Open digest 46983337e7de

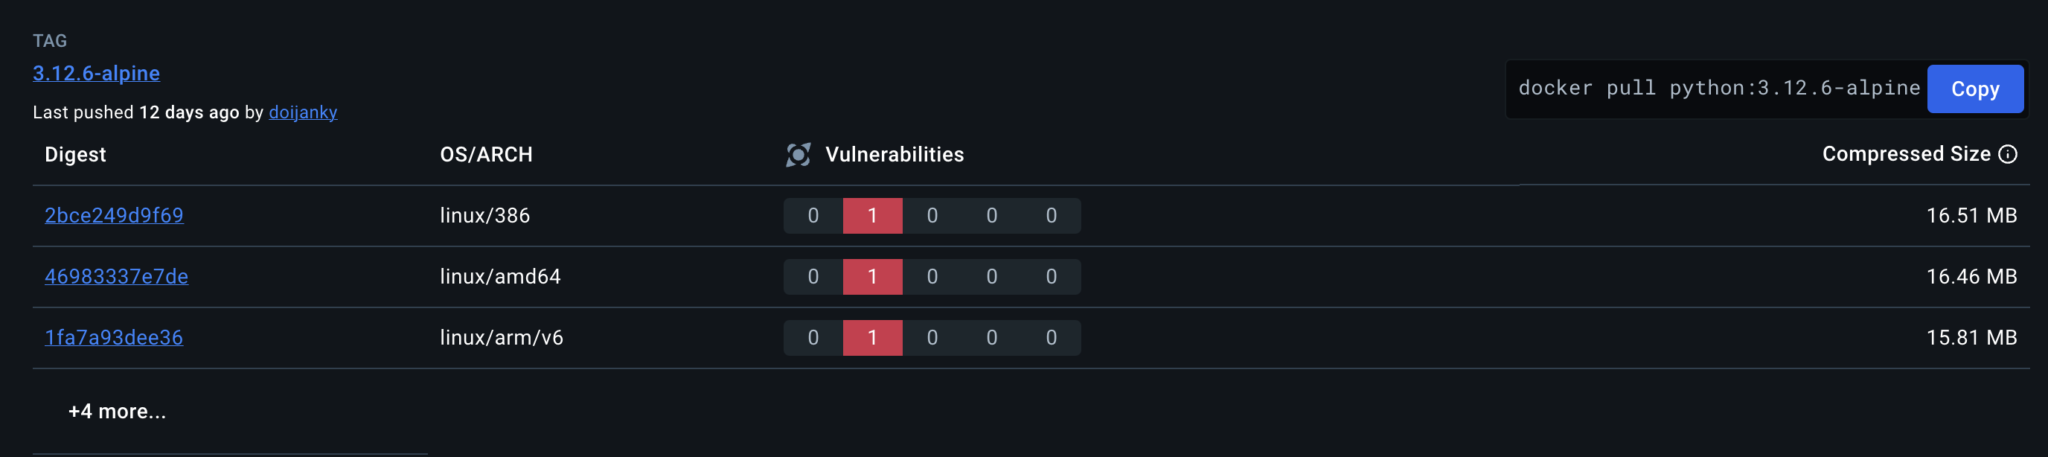coord(116,277)
